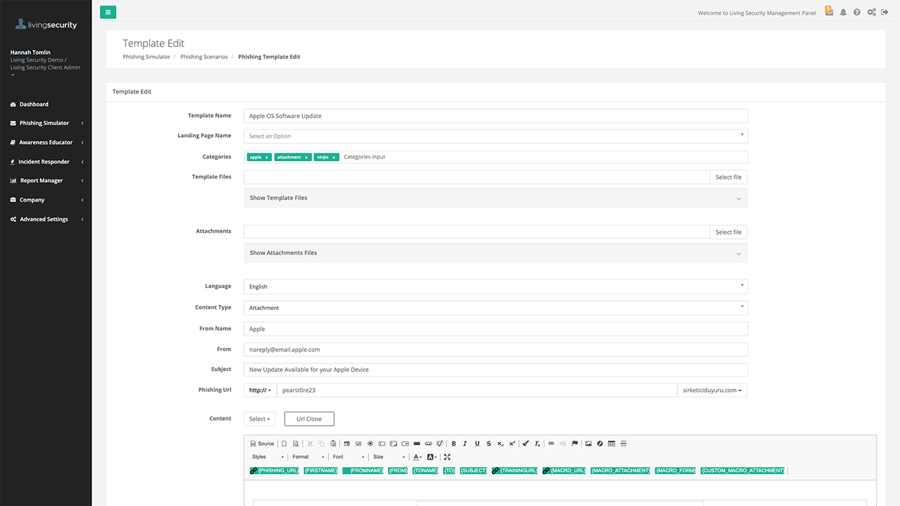Insert a link with chain icon

[x=551, y=443]
